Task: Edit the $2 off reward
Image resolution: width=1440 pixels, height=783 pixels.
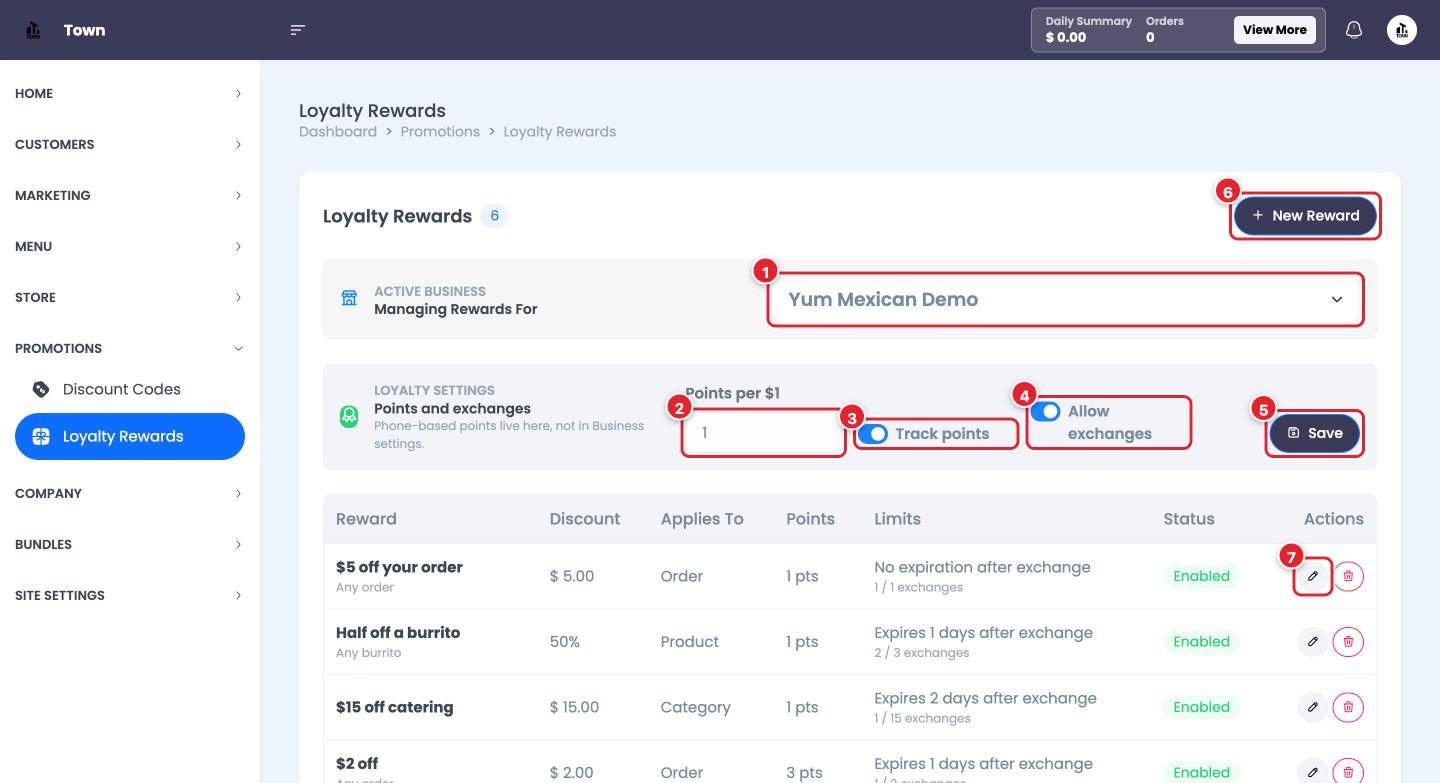Action: pyautogui.click(x=1313, y=772)
